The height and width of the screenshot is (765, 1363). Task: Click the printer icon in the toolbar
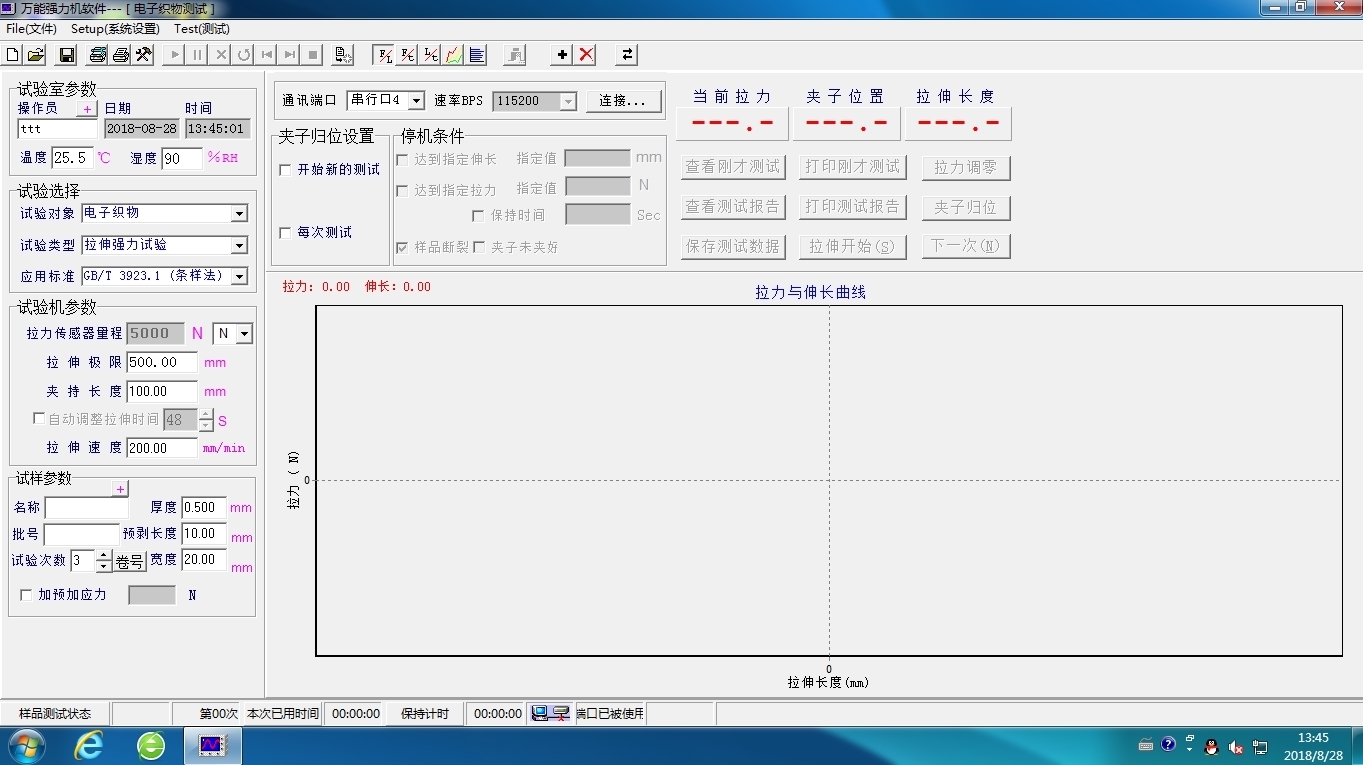tap(121, 55)
